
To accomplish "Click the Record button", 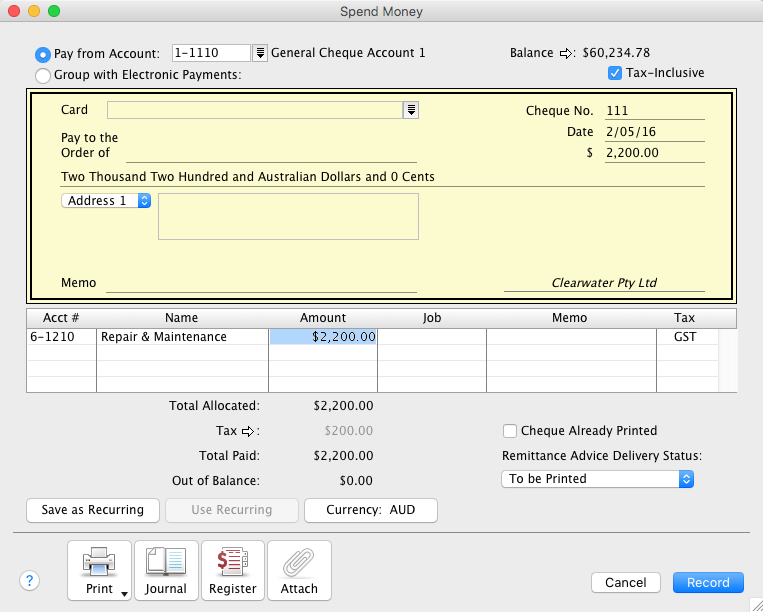I will tap(708, 582).
